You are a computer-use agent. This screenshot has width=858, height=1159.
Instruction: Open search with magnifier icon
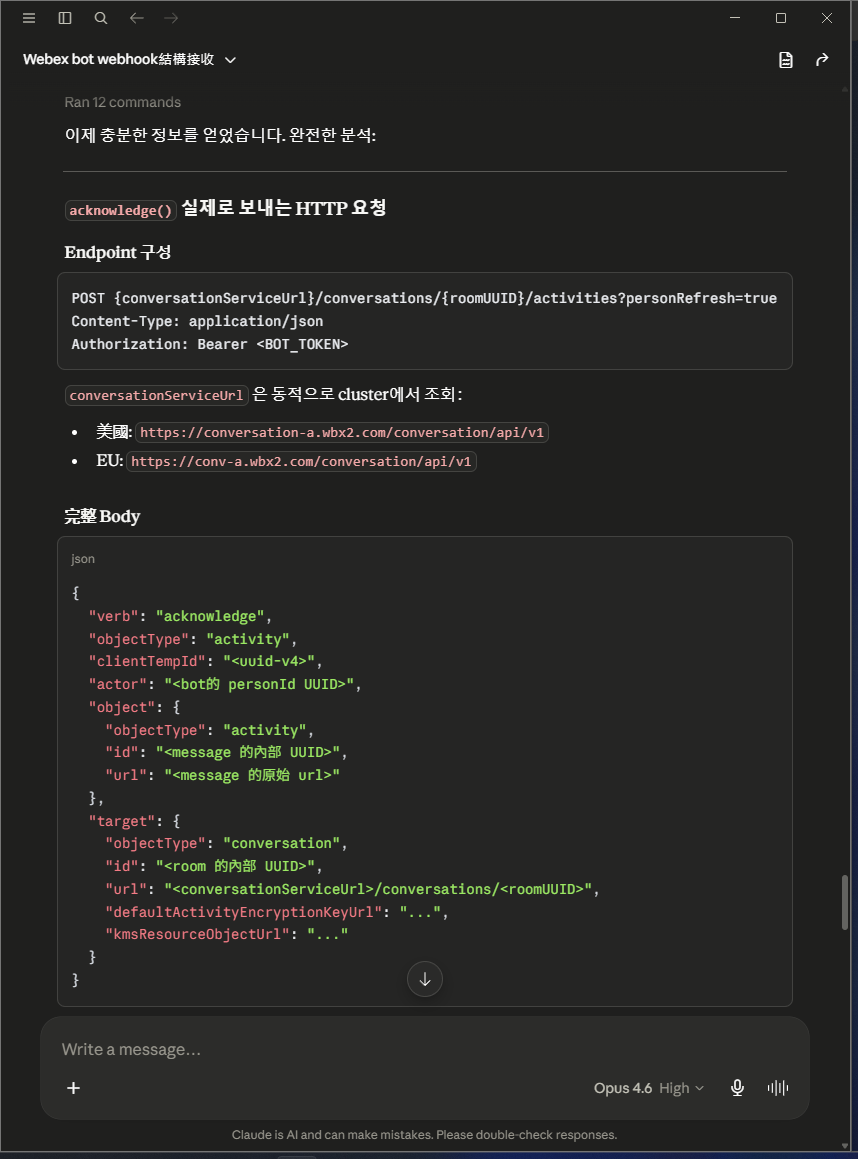click(101, 18)
